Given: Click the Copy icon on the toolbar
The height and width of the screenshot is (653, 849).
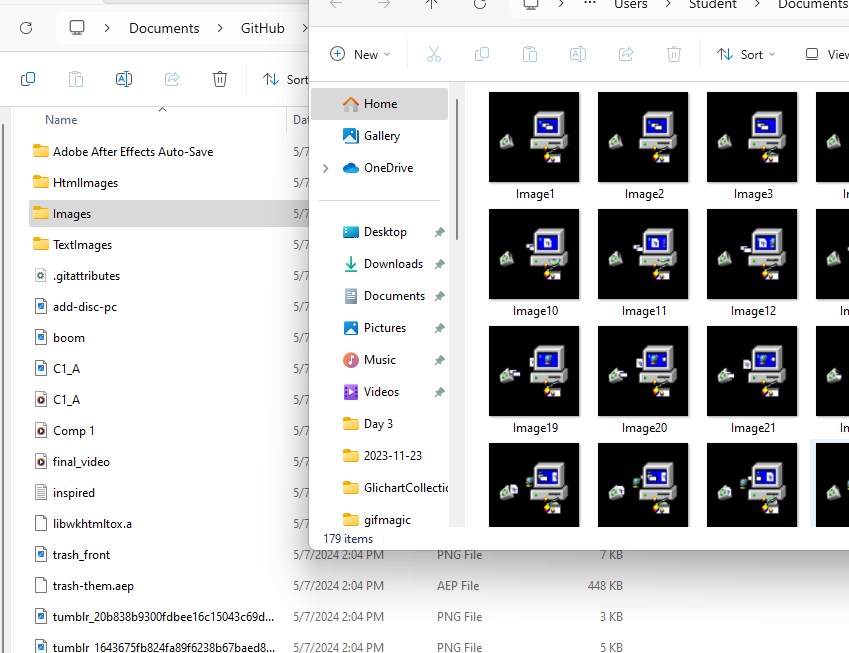Looking at the screenshot, I should tap(481, 54).
